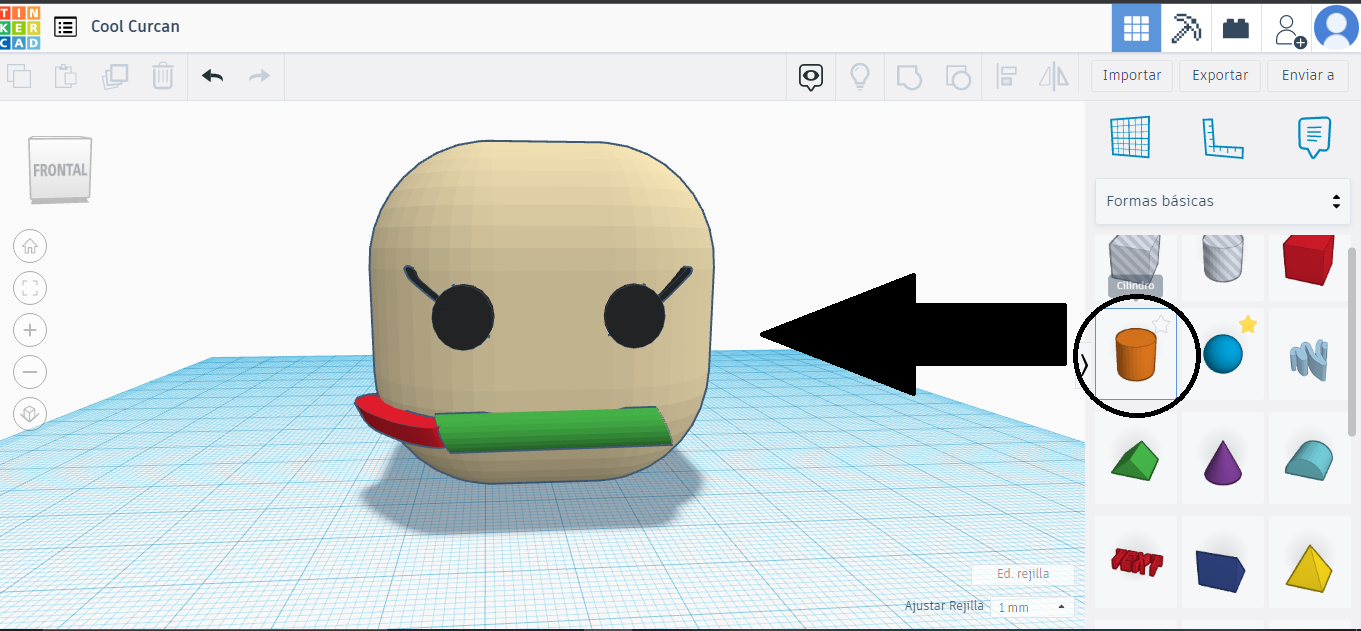Open the Ajustar Rejilla 1 mm dropdown
This screenshot has width=1361, height=631.
[x=1032, y=607]
